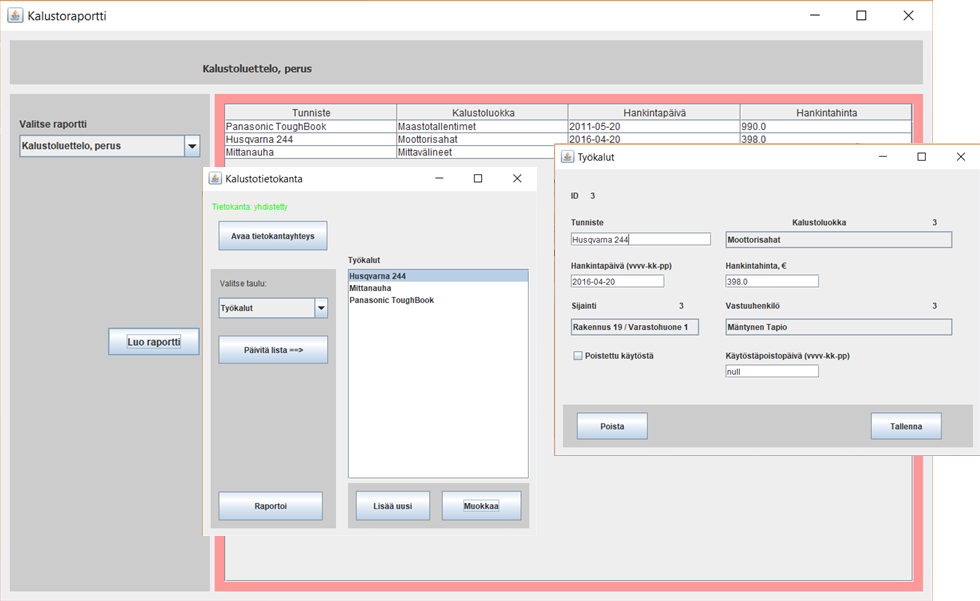Click the Java icon in Työkalut title bar
The image size is (980, 601).
(x=567, y=157)
